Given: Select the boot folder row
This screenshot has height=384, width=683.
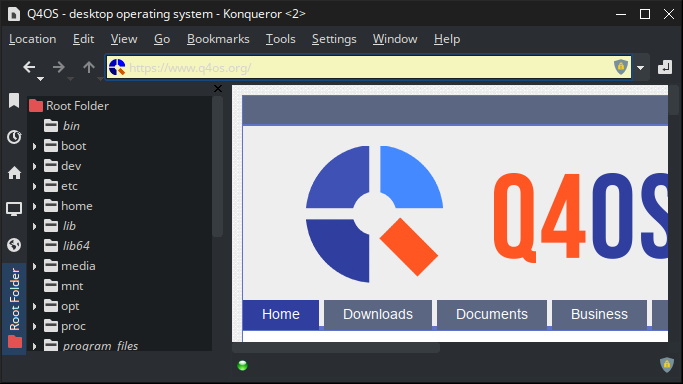Looking at the screenshot, I should [65, 146].
